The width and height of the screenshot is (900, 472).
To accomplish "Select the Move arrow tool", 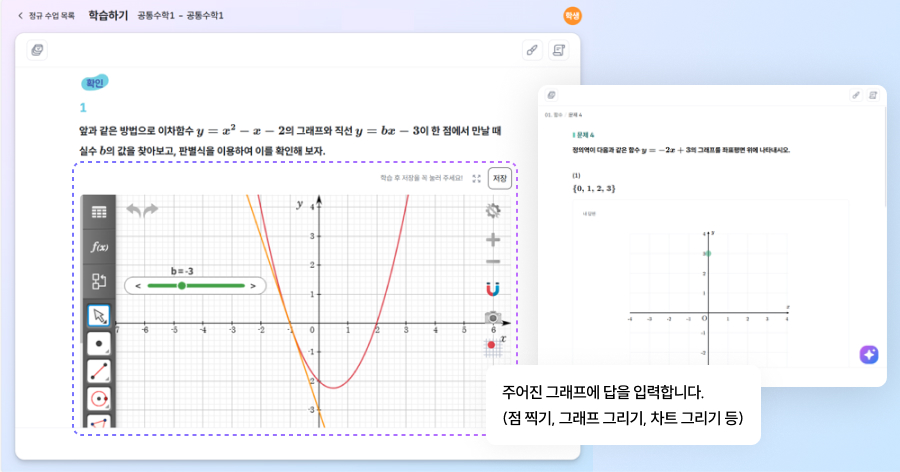I will click(99, 316).
